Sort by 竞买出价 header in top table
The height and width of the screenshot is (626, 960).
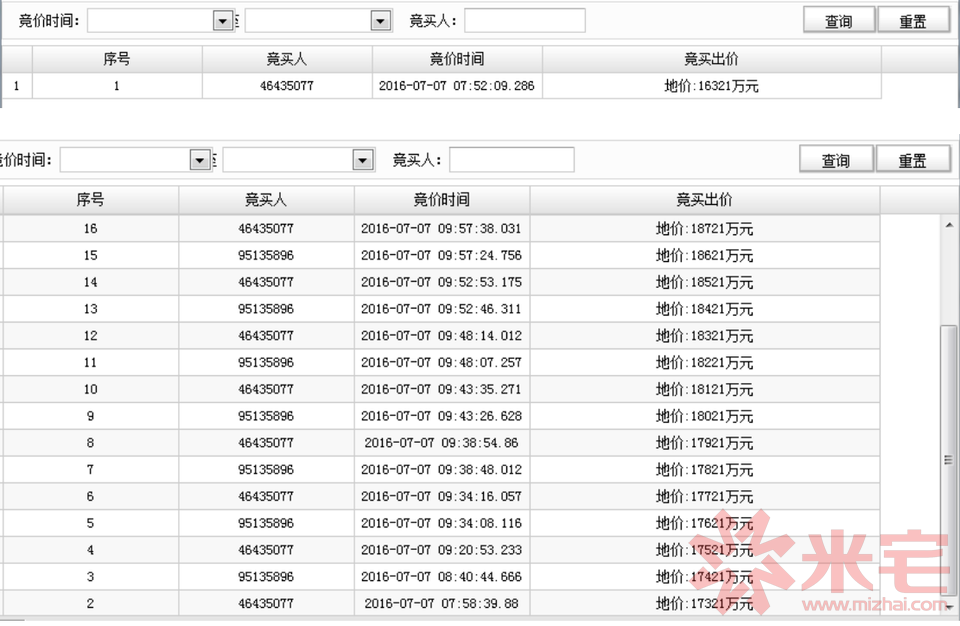[711, 59]
